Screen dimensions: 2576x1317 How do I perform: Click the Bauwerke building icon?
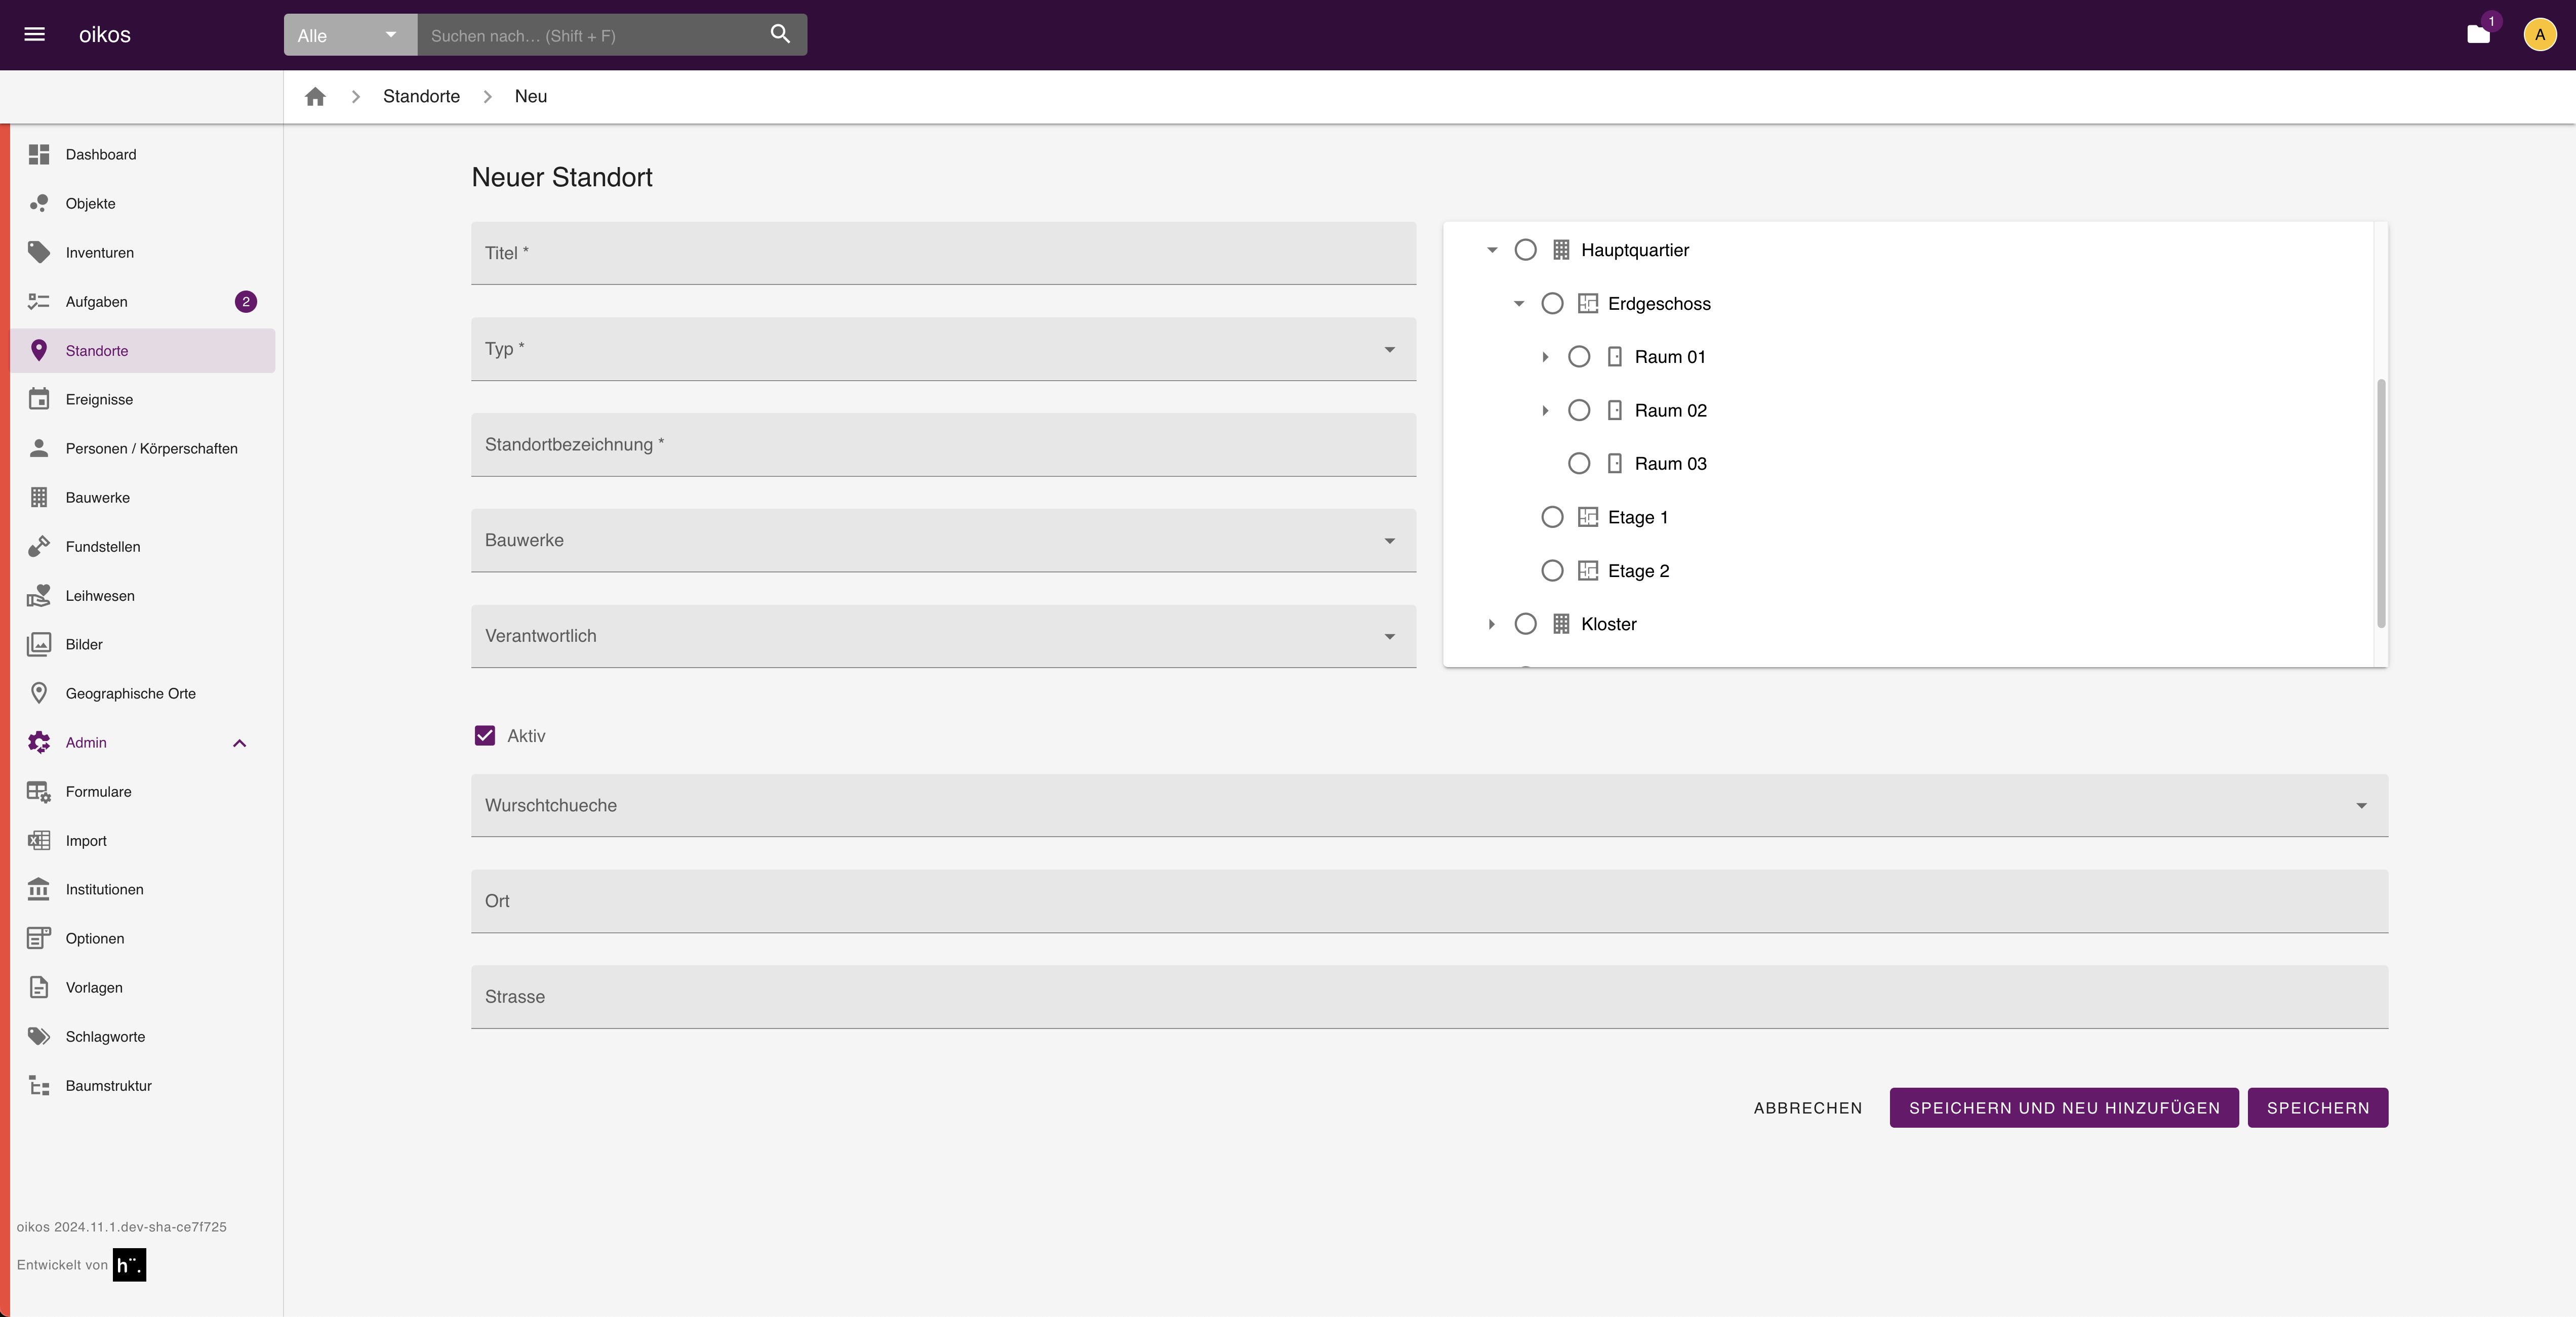click(39, 497)
